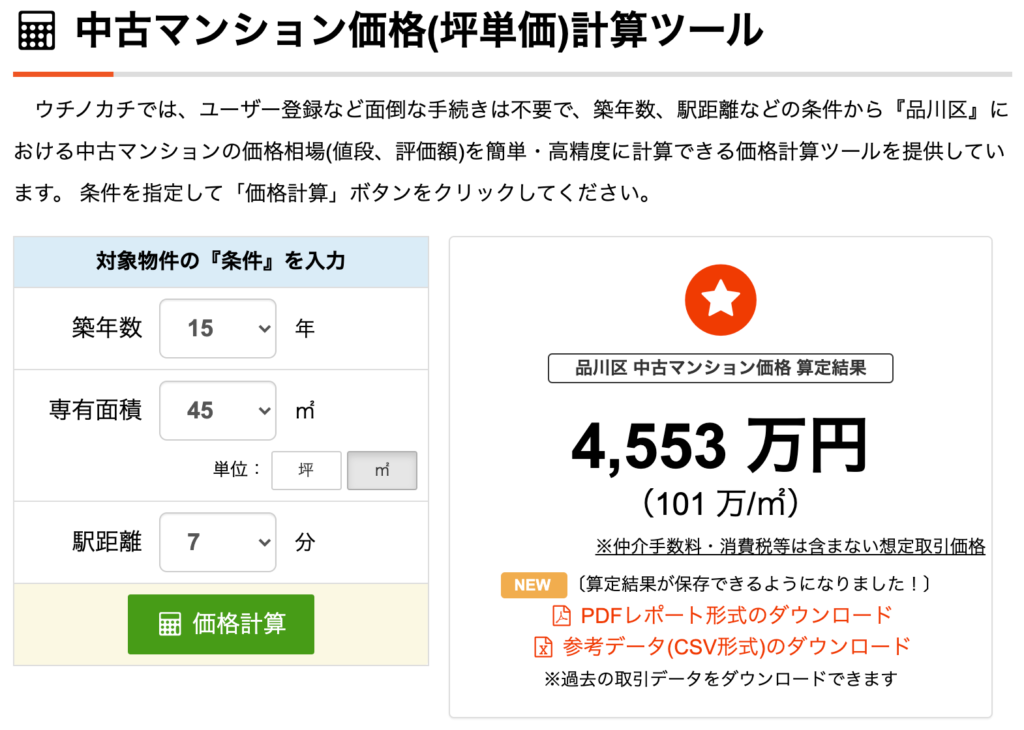This screenshot has height=730, width=1024.
Task: Switch area unit to 坪
Action: (306, 470)
